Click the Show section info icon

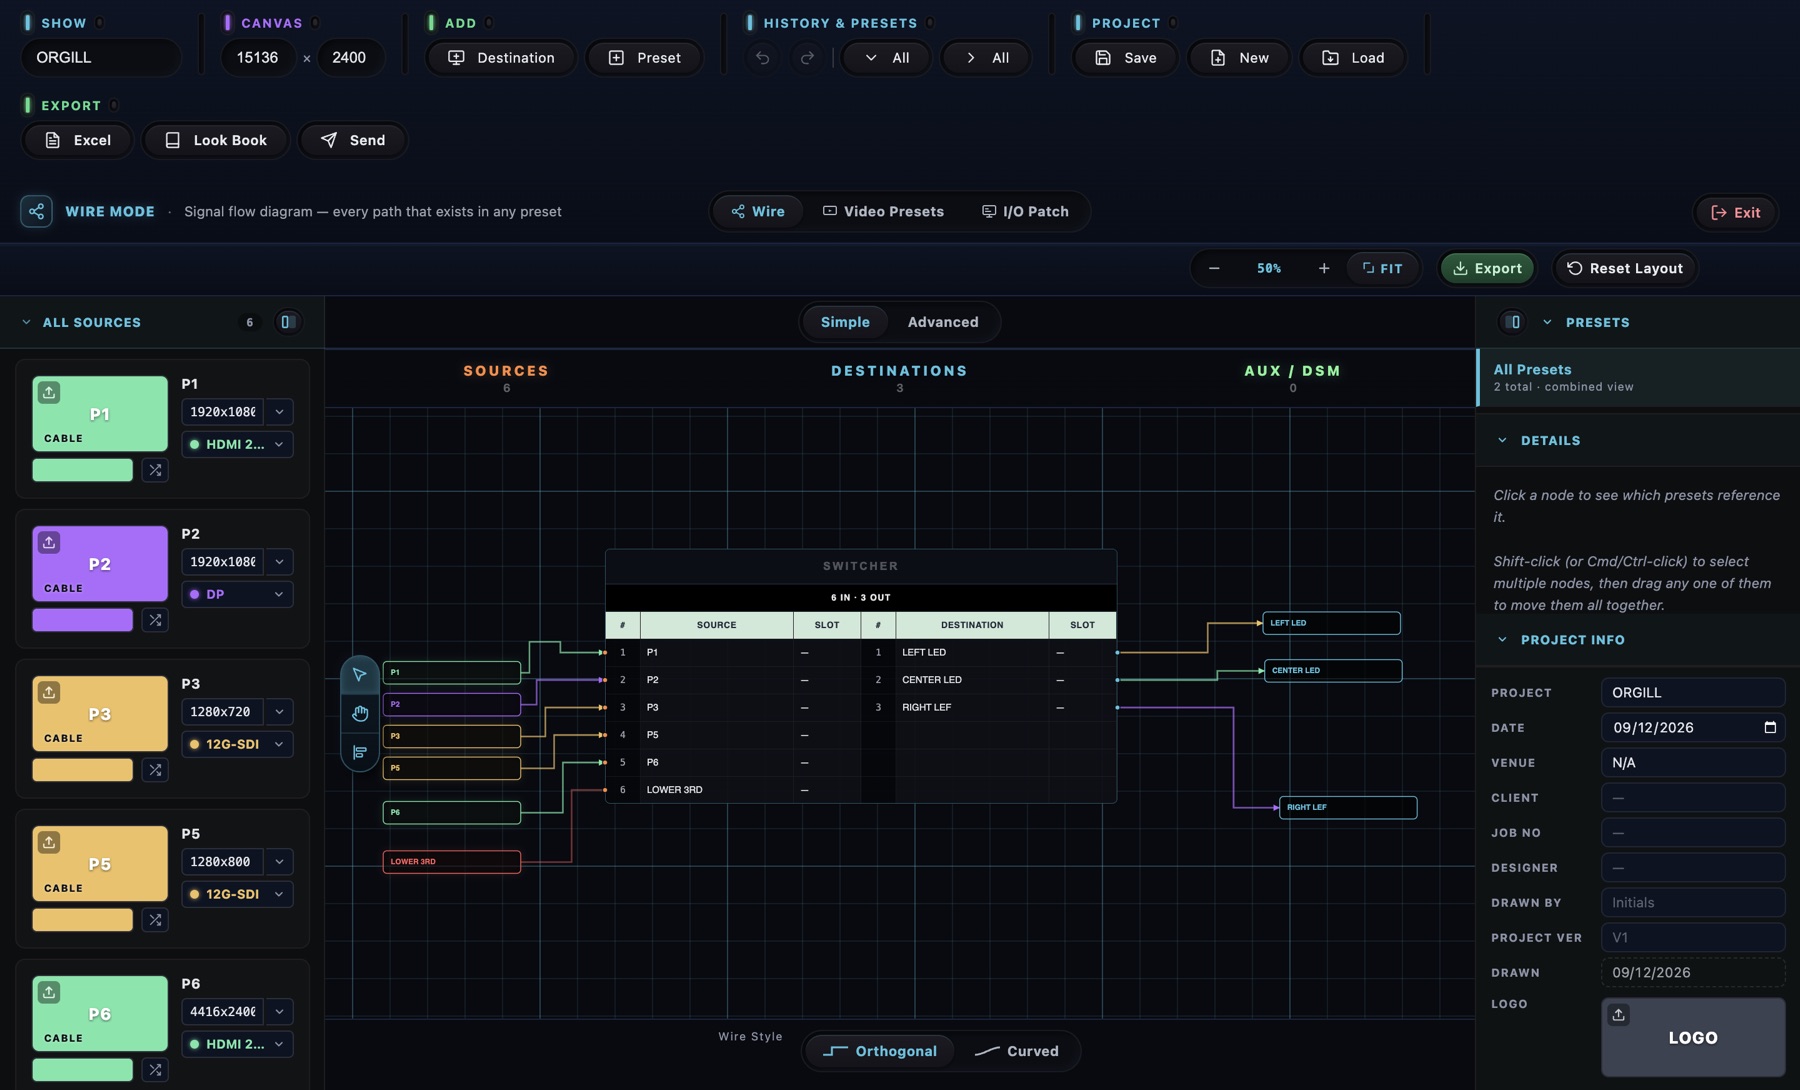click(100, 23)
